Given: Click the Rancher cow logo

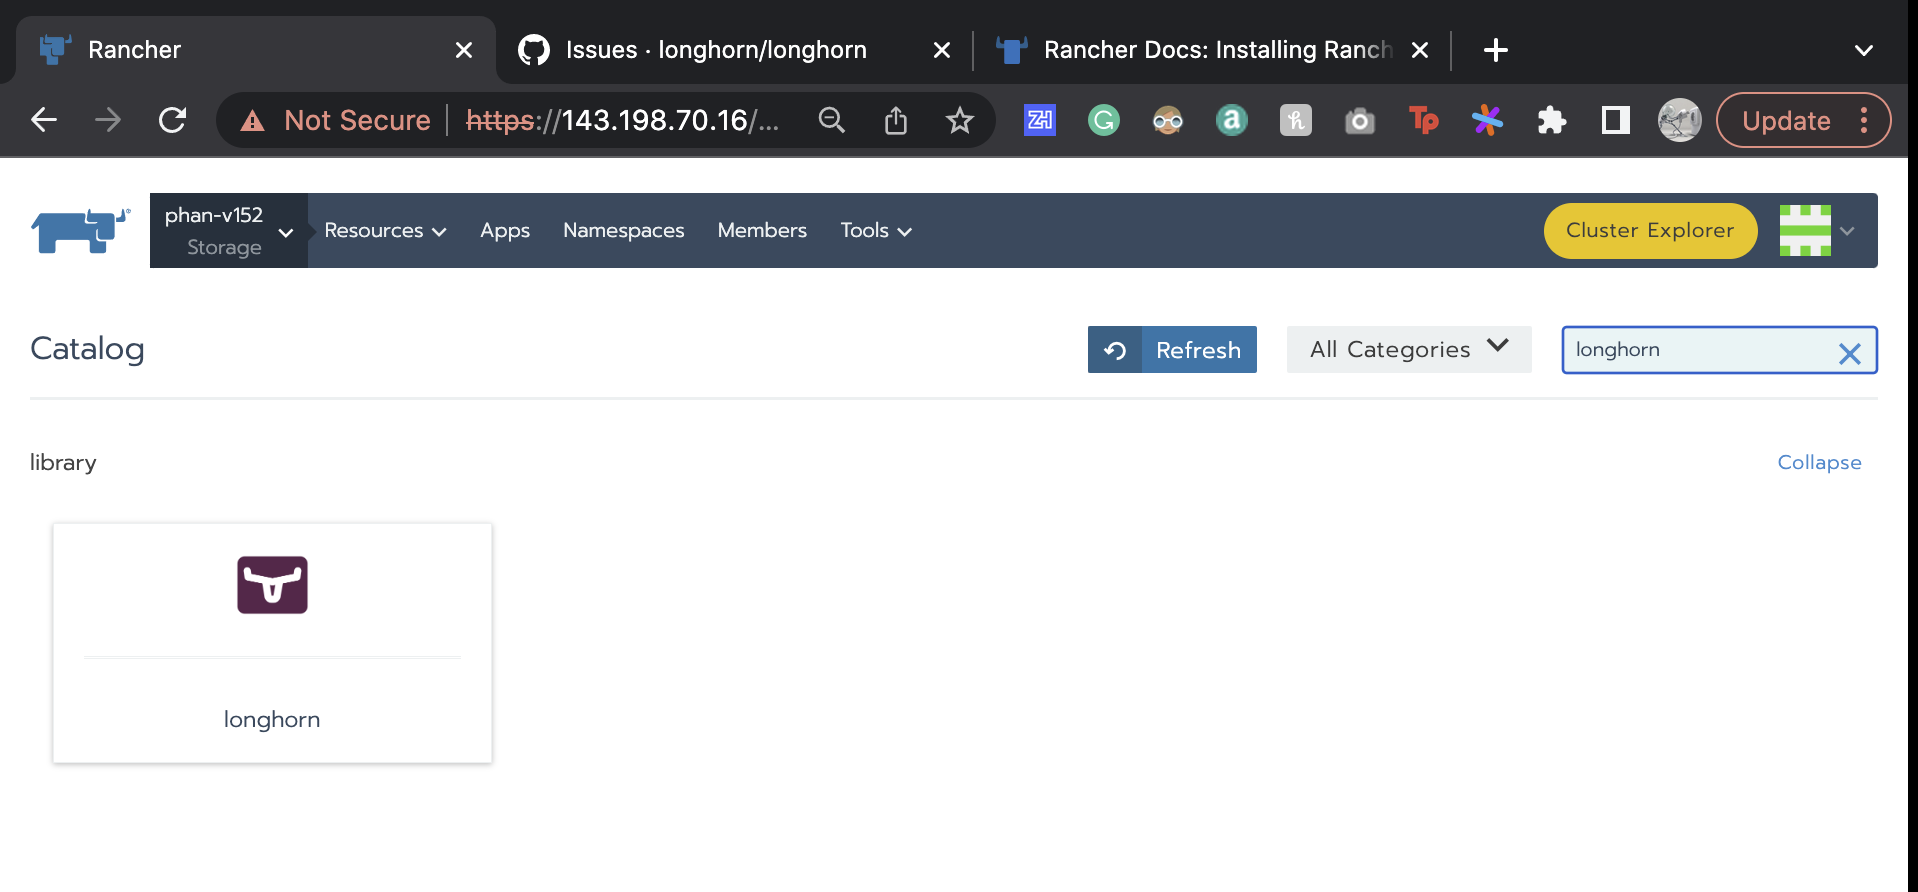Looking at the screenshot, I should point(80,230).
